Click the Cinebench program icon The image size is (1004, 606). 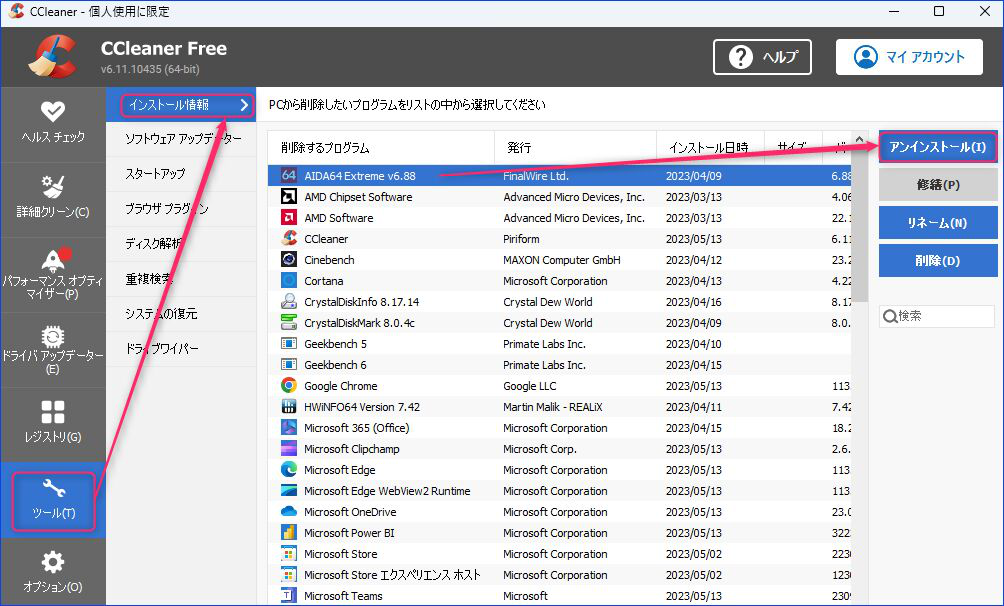click(289, 259)
